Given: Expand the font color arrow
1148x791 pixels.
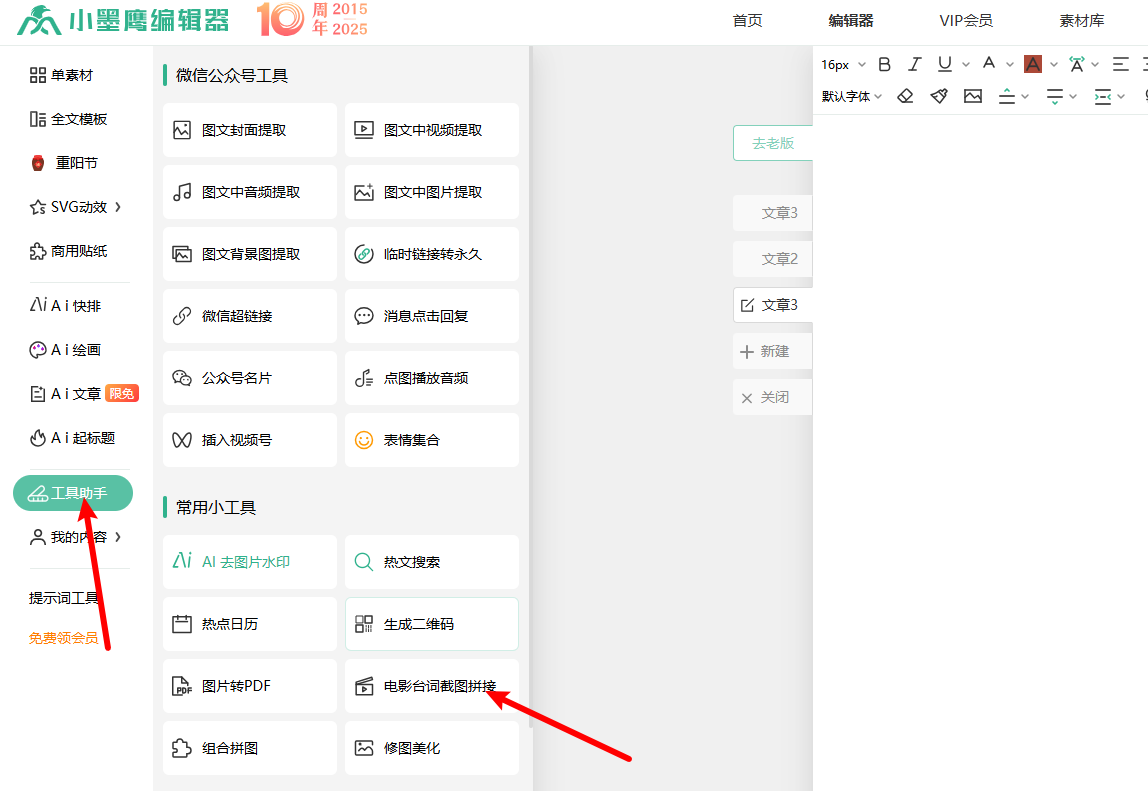Looking at the screenshot, I should tap(1010, 65).
